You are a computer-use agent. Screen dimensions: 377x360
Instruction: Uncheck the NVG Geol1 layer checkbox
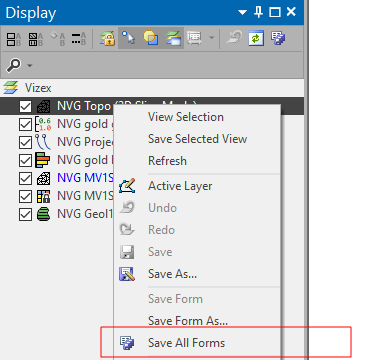25,214
